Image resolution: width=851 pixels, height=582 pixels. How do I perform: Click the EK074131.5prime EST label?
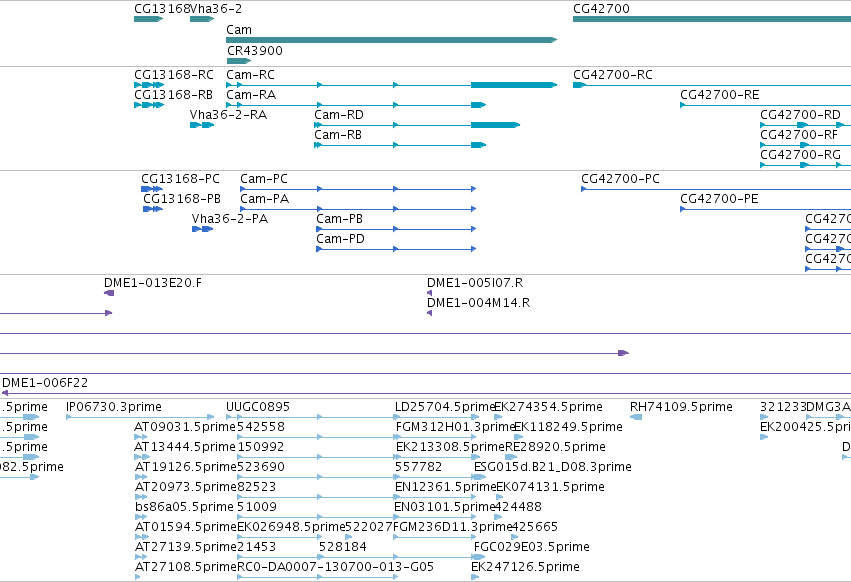[550, 487]
